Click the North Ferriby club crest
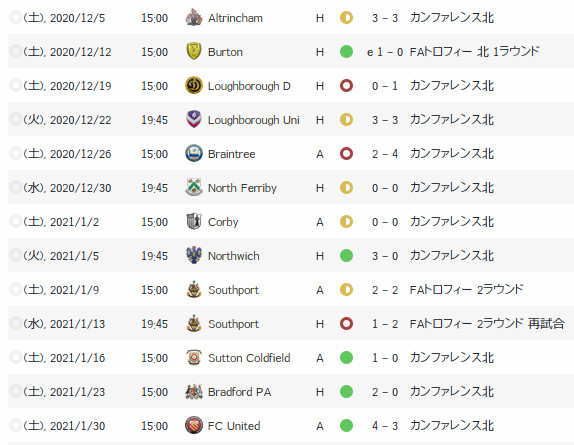The width and height of the screenshot is (574, 445). [x=194, y=188]
